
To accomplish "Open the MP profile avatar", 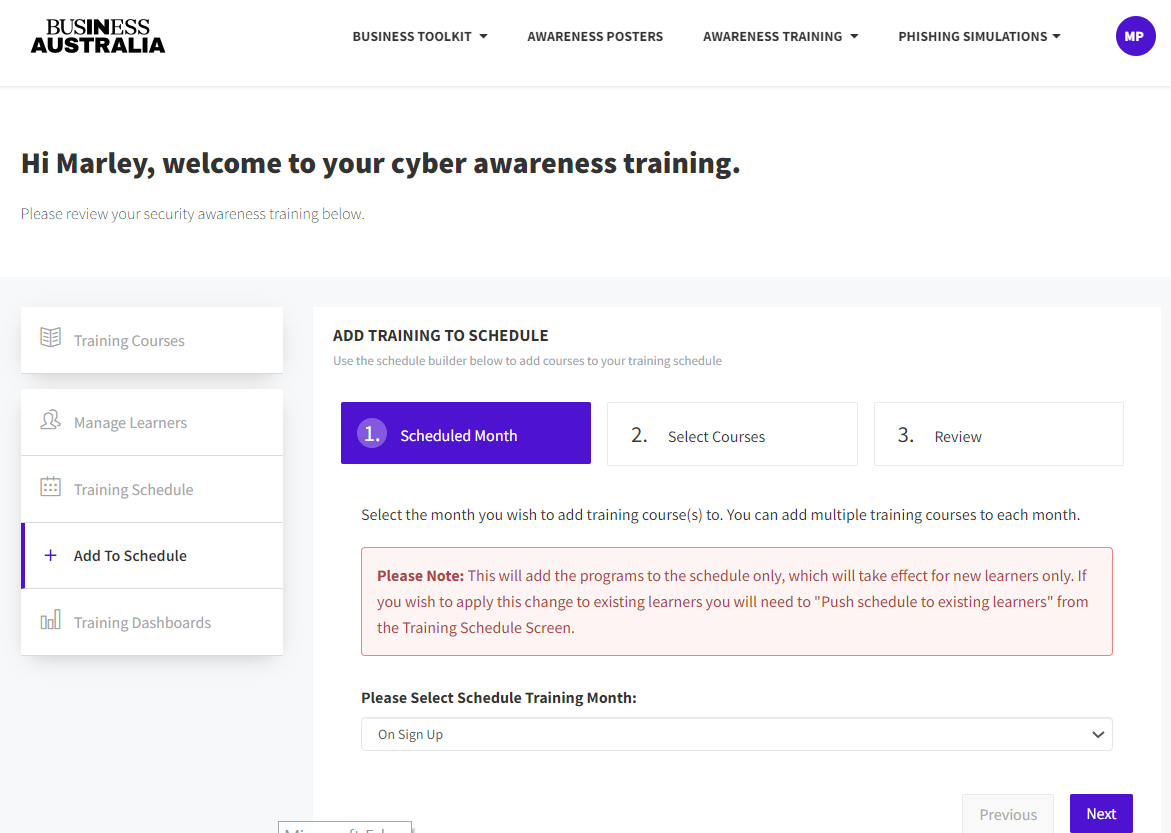I will (x=1135, y=35).
